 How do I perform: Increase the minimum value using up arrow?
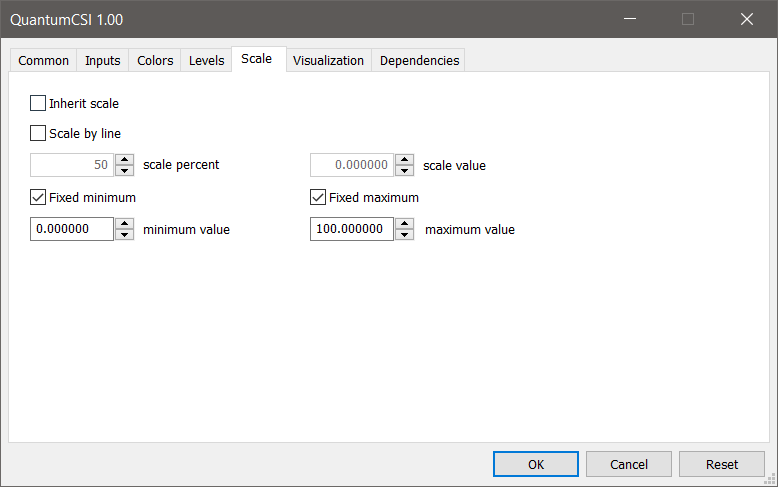(125, 224)
